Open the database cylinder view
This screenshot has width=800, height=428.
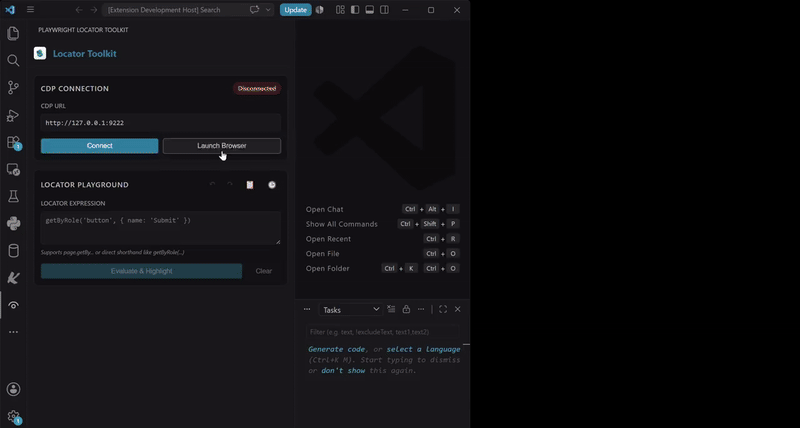tap(13, 250)
